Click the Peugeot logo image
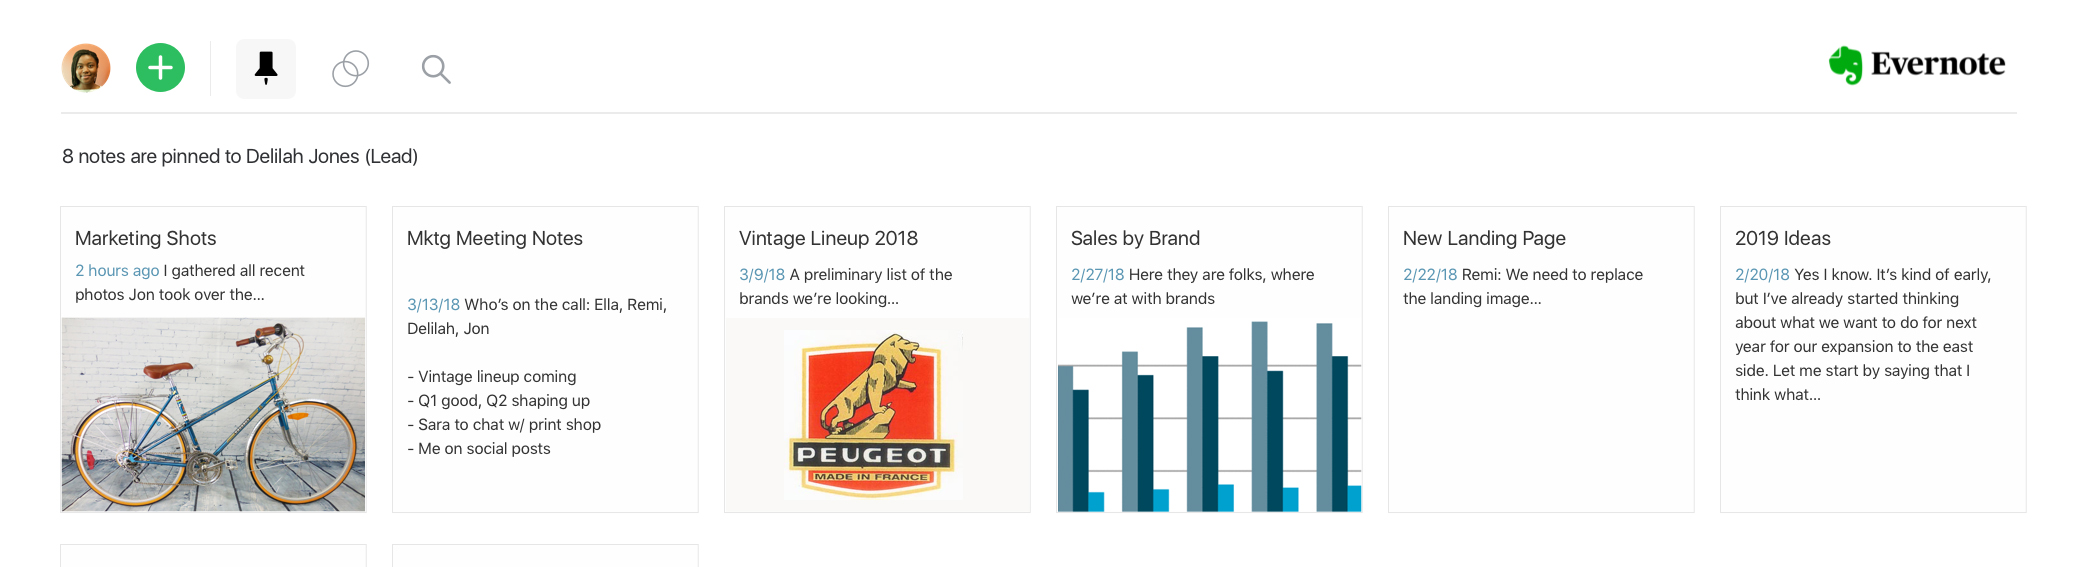The image size is (2080, 567). pyautogui.click(x=872, y=414)
